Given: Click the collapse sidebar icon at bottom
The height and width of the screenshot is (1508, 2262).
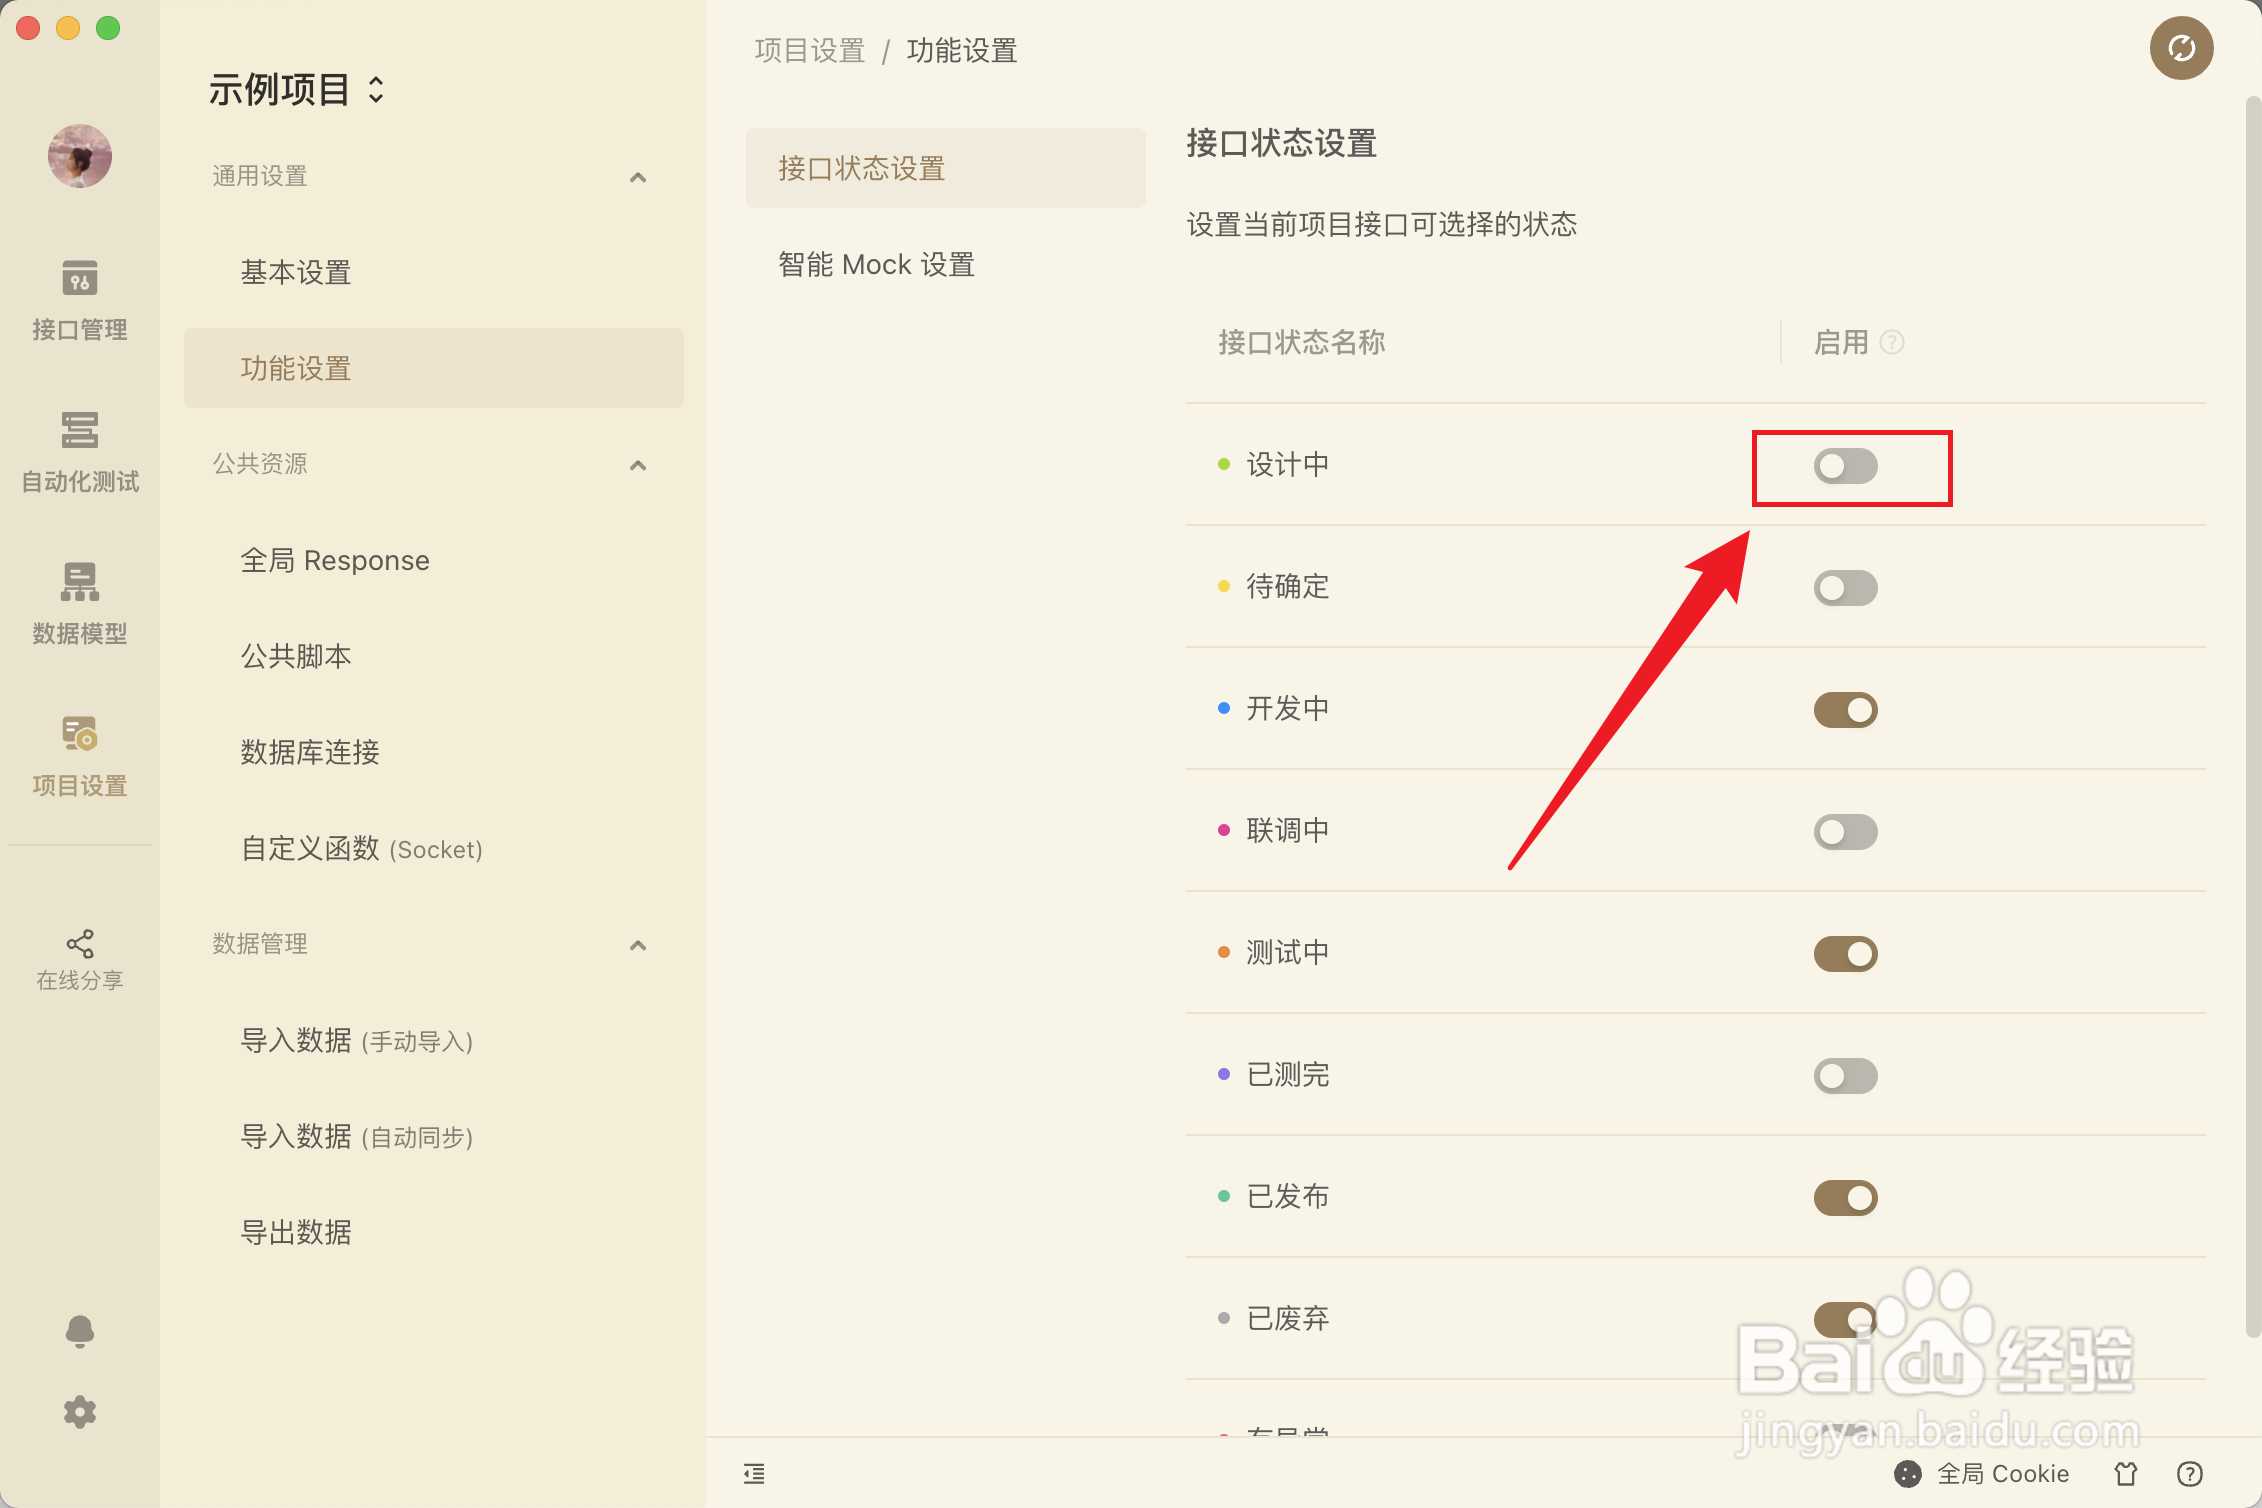Looking at the screenshot, I should pyautogui.click(x=754, y=1473).
